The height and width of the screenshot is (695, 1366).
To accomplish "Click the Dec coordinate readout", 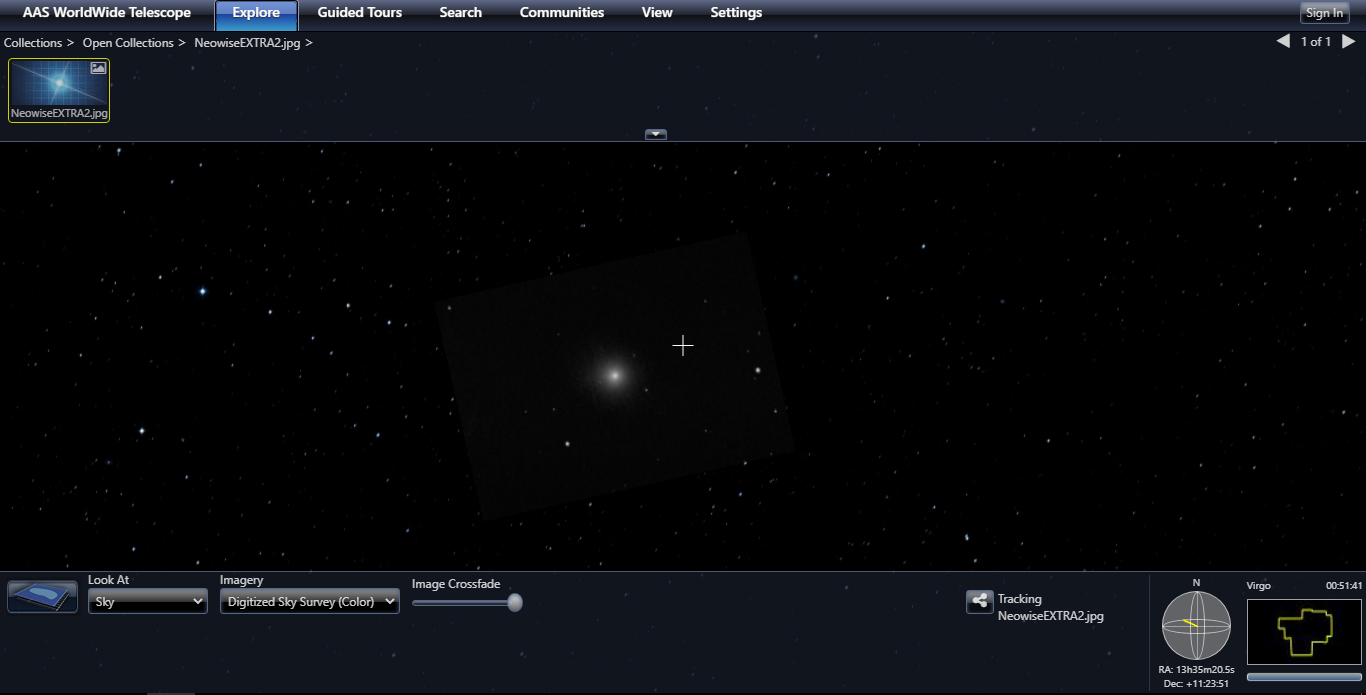I will [x=1196, y=684].
